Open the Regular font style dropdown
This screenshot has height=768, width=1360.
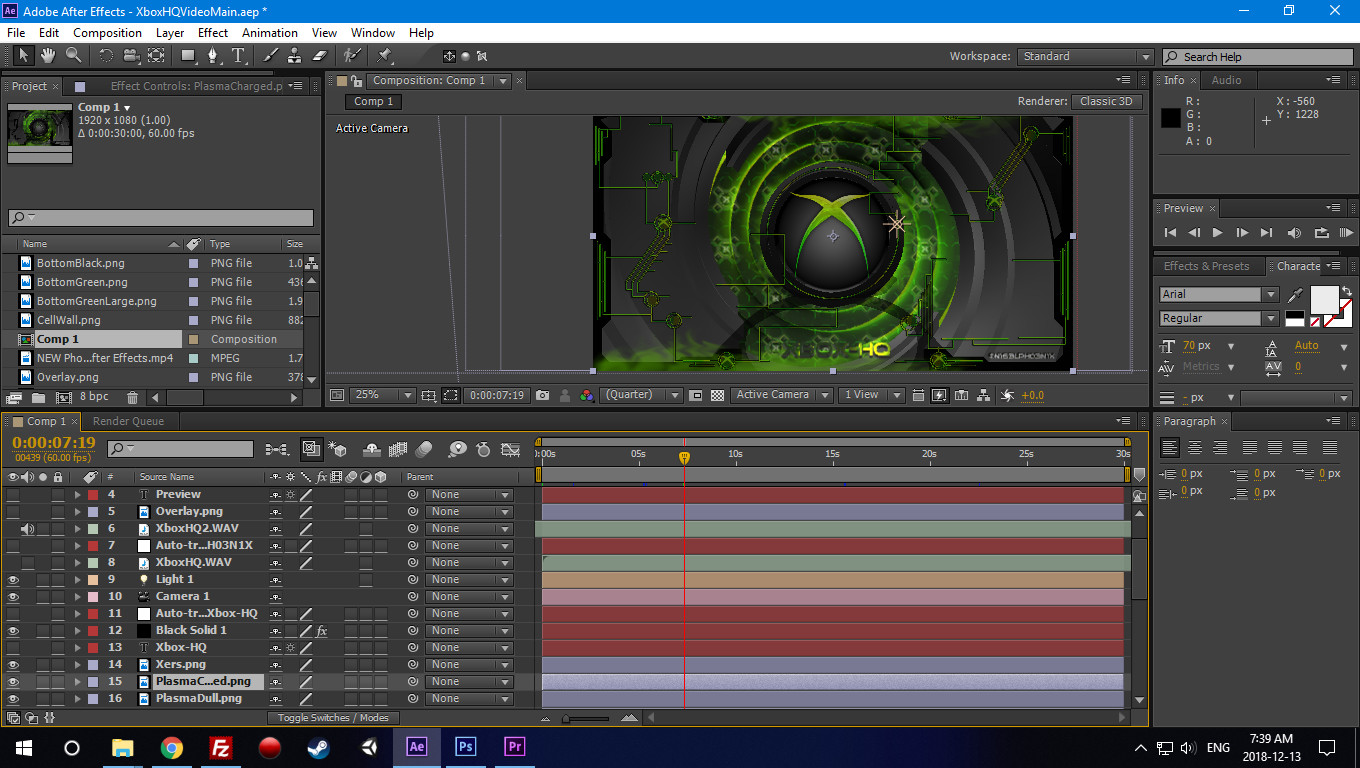1219,318
